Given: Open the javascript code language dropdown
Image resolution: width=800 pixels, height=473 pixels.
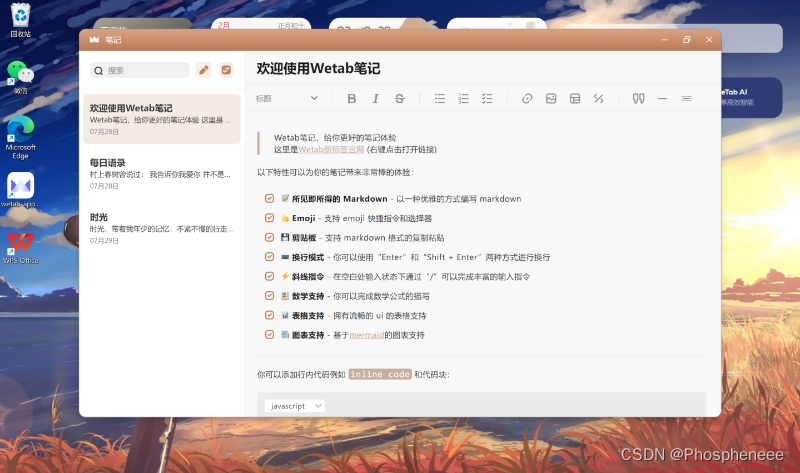Looking at the screenshot, I should click(x=294, y=406).
